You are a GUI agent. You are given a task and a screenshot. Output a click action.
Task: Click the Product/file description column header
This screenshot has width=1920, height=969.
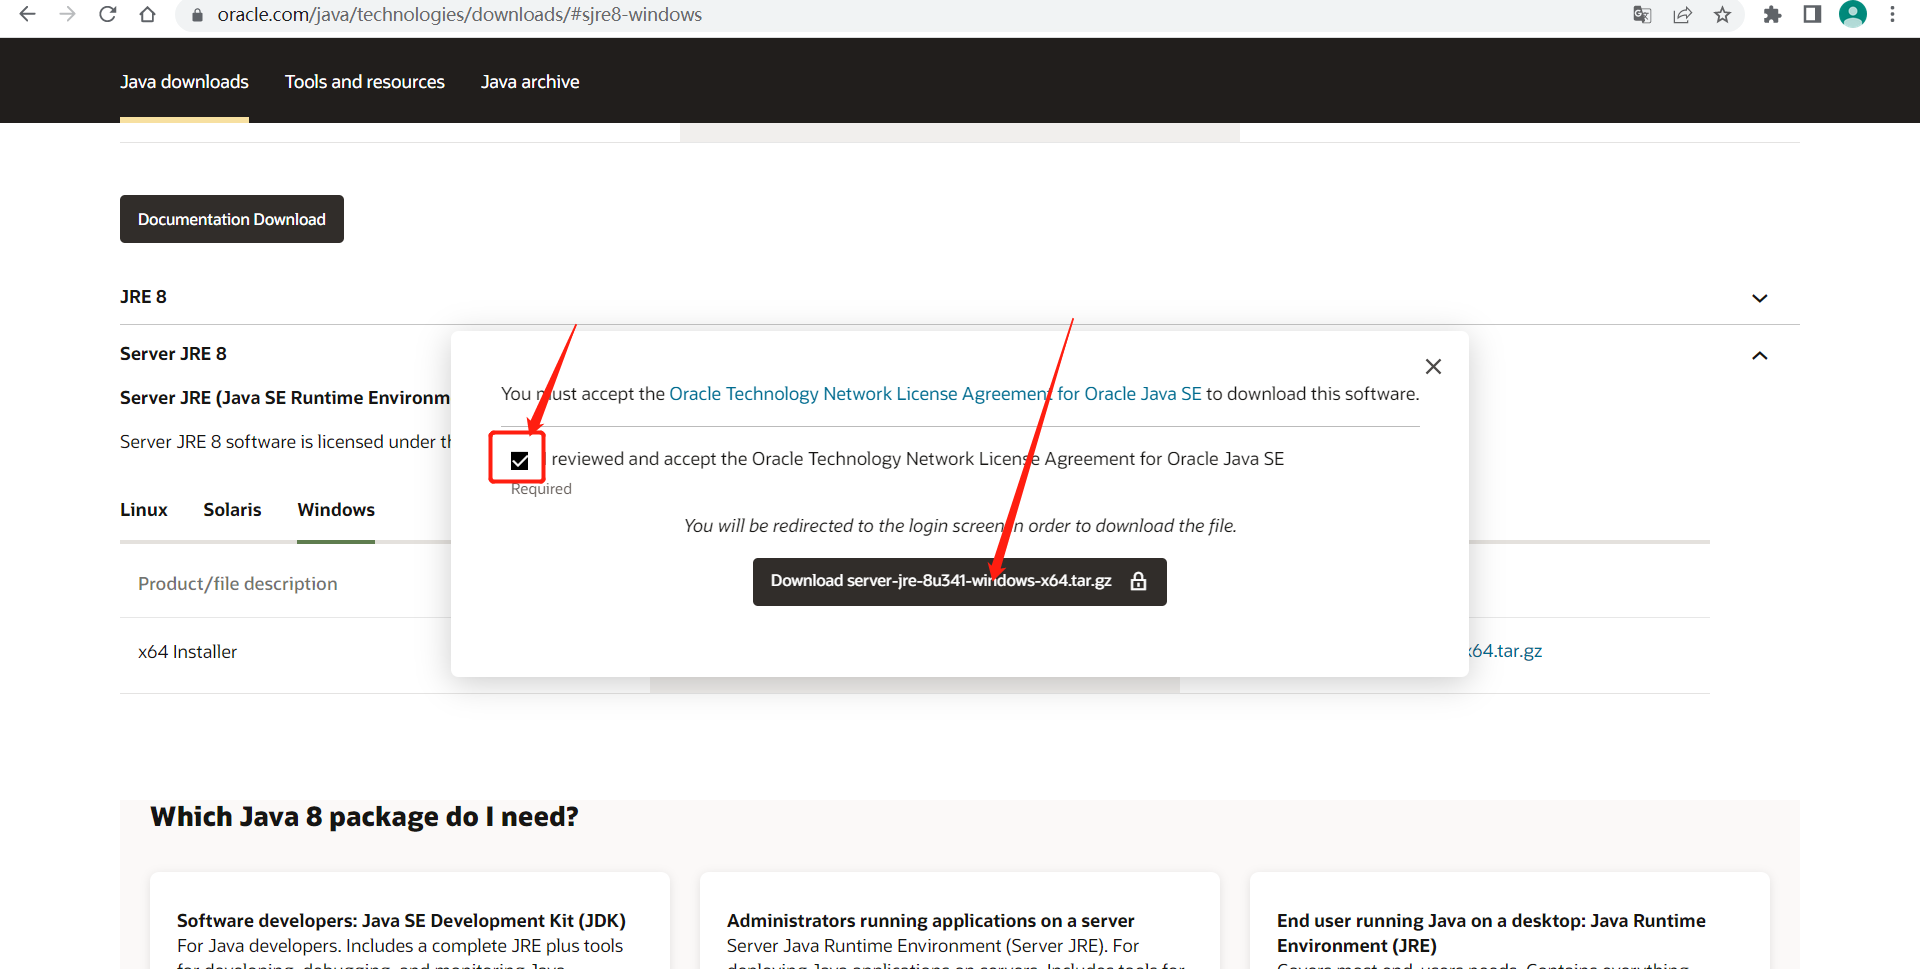click(x=238, y=584)
